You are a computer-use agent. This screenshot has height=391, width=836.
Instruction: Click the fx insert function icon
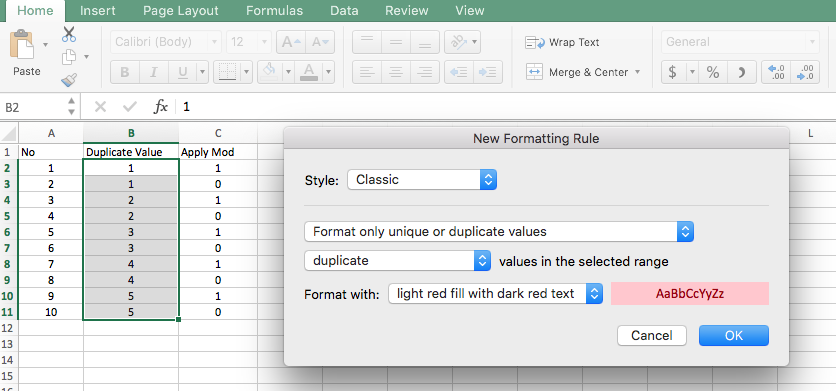160,107
